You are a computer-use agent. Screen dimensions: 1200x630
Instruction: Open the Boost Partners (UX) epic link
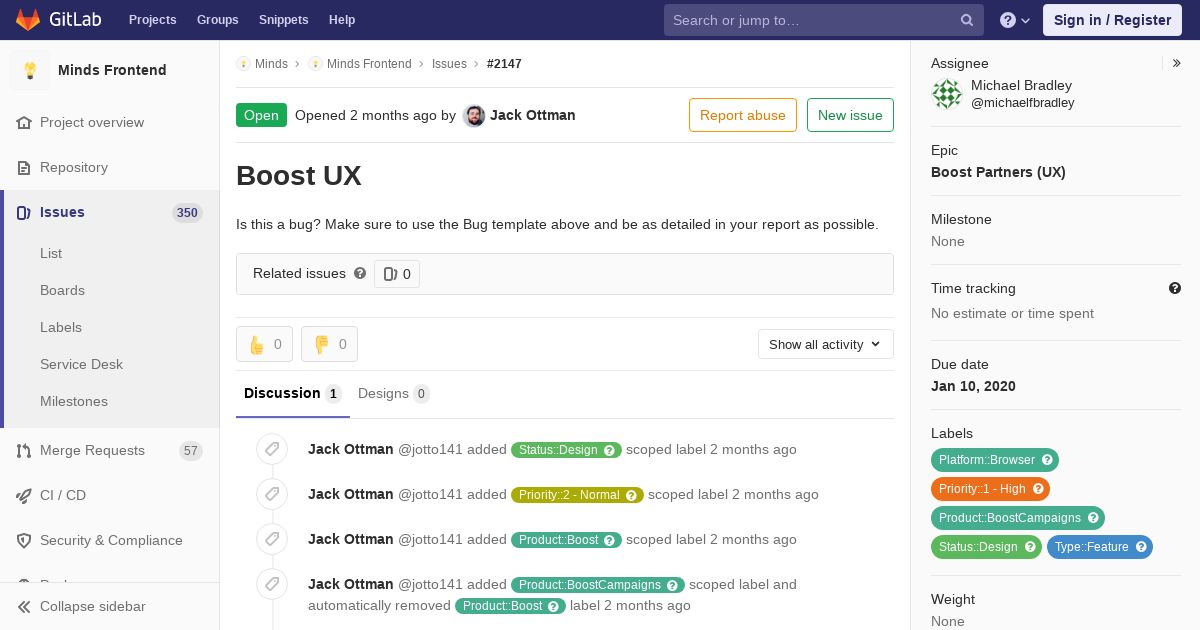(998, 172)
